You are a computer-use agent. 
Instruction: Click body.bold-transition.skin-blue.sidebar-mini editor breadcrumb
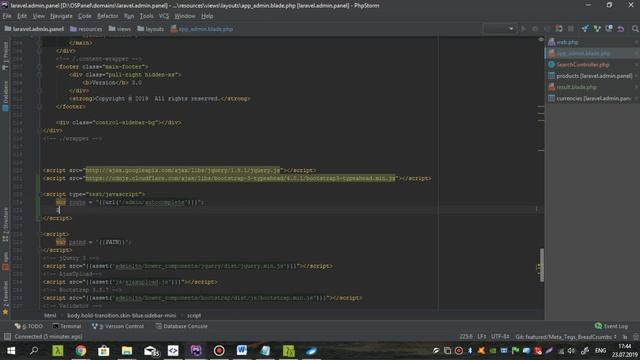tap(122, 316)
